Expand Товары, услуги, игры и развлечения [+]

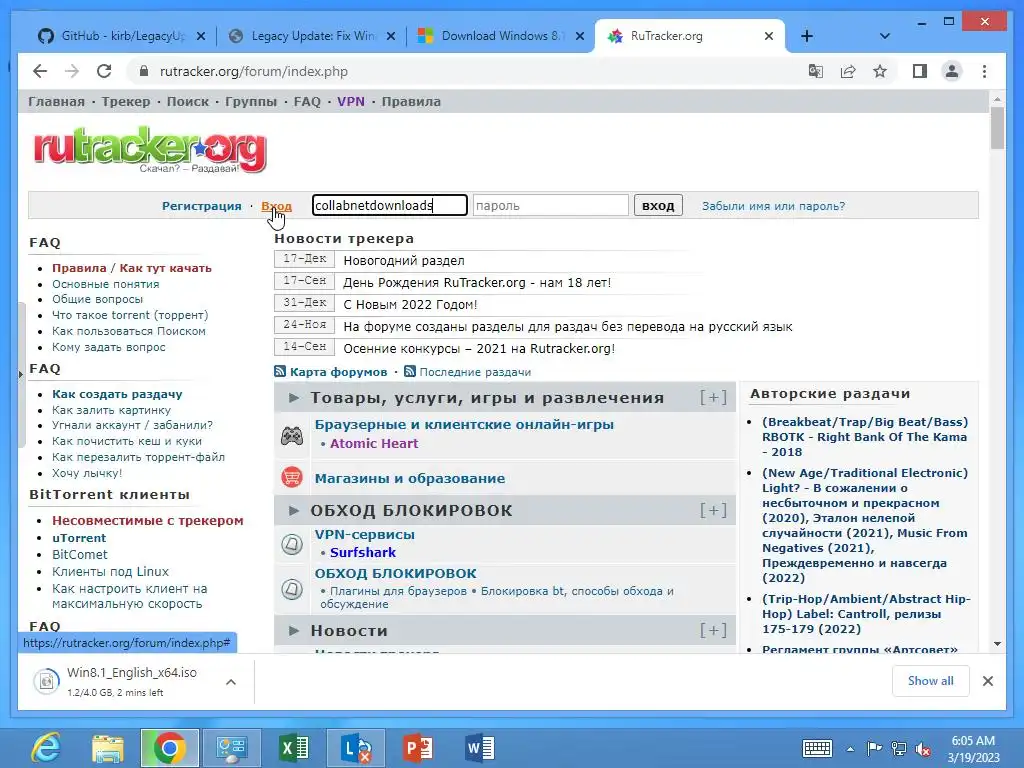(713, 397)
